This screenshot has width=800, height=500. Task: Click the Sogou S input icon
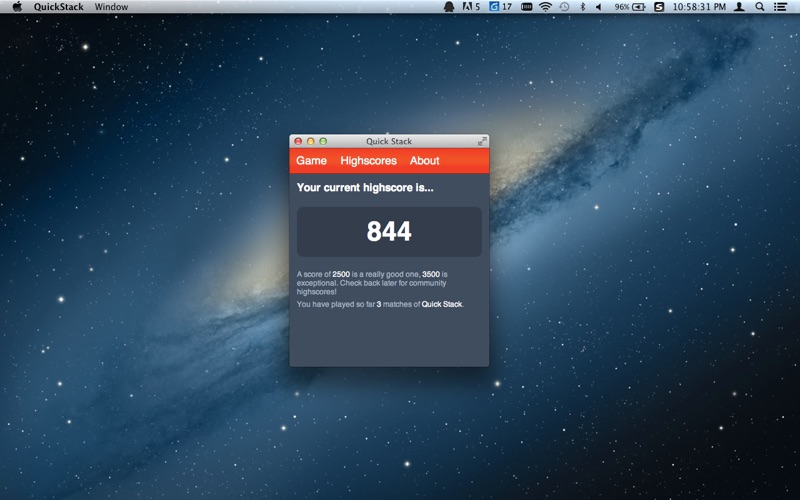[x=659, y=7]
